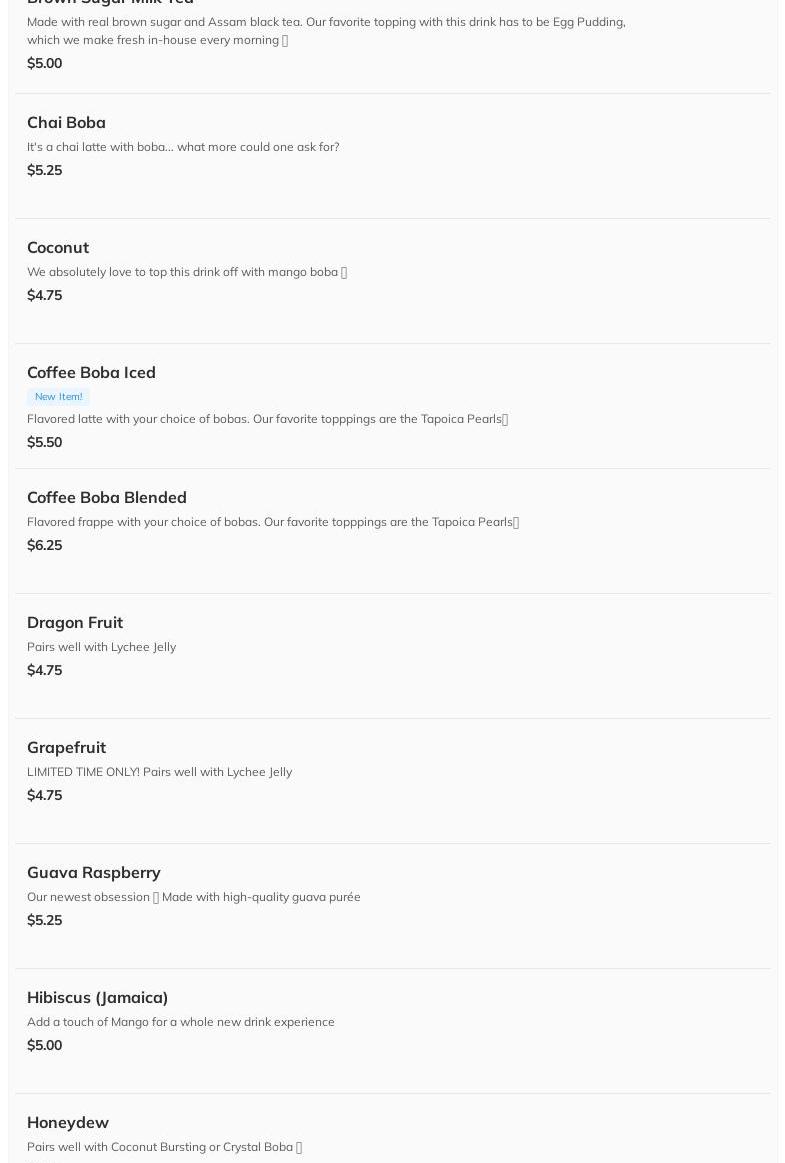Click the Grapefruit LIMITED TIME ONLY description

pos(160,772)
